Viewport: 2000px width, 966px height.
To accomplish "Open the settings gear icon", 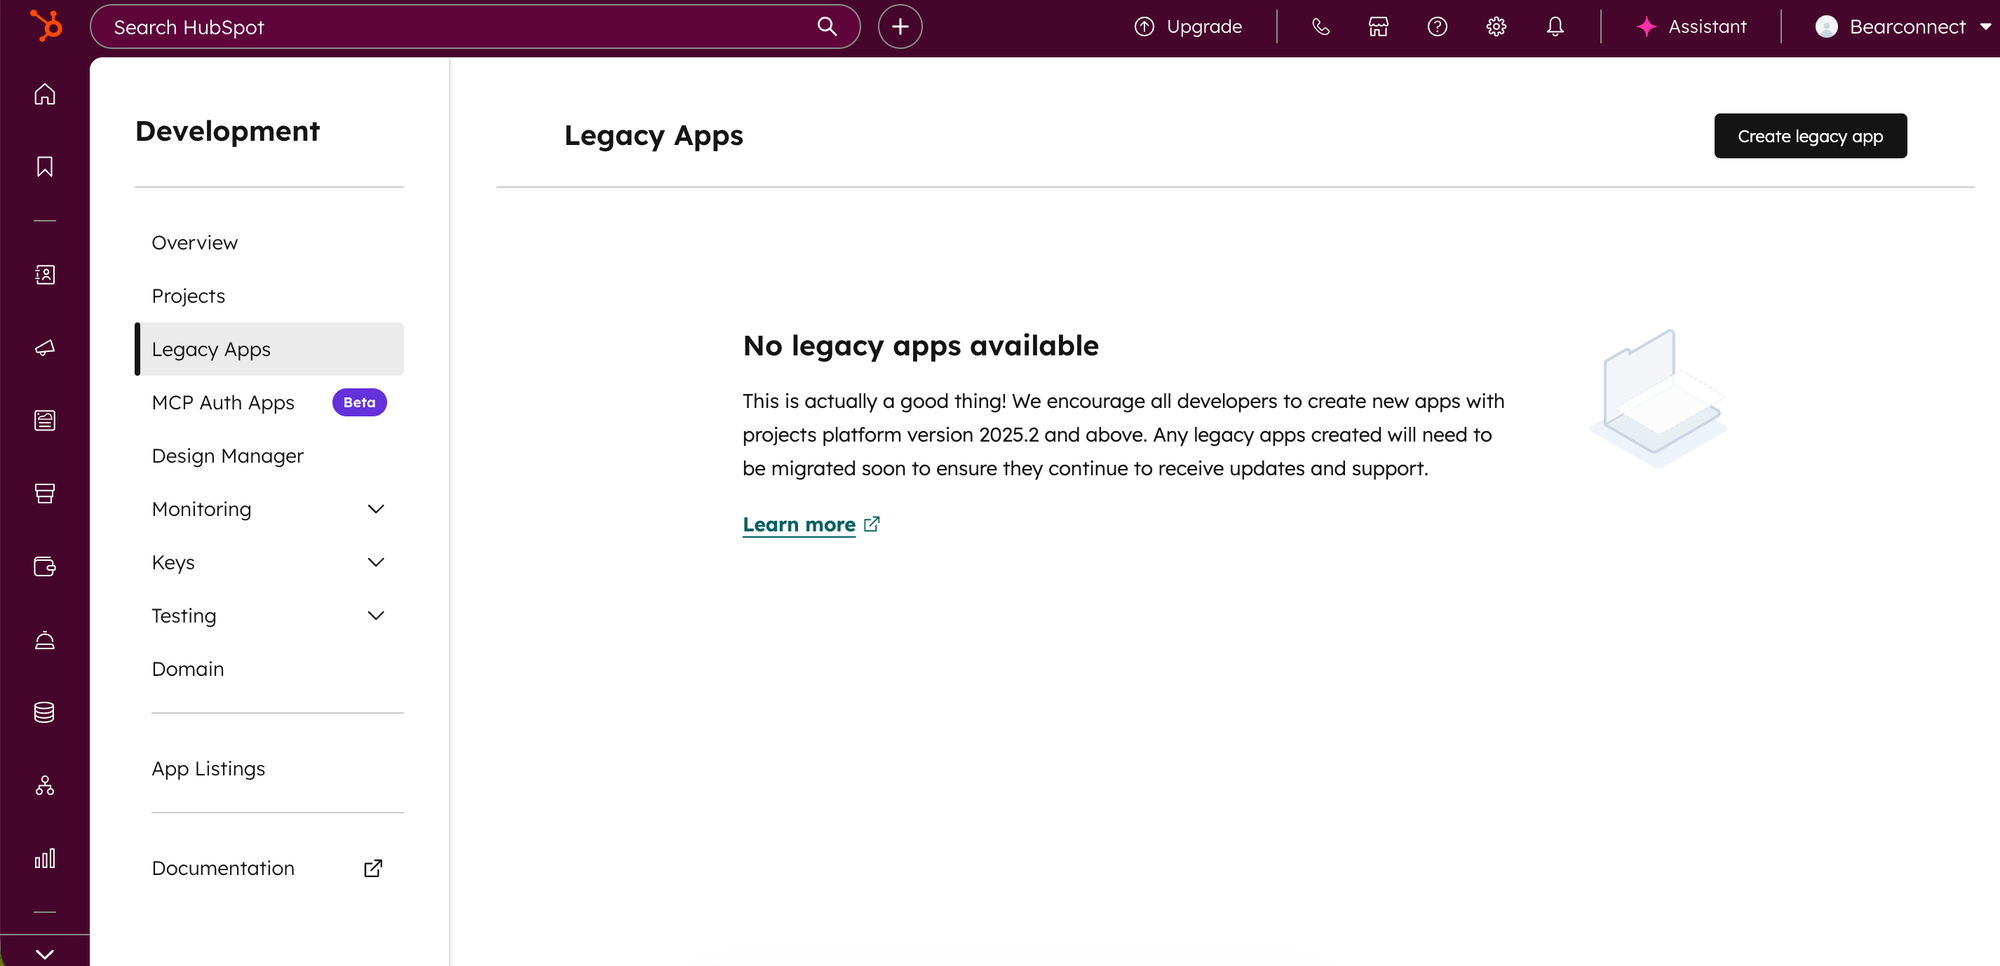I will click(1496, 27).
